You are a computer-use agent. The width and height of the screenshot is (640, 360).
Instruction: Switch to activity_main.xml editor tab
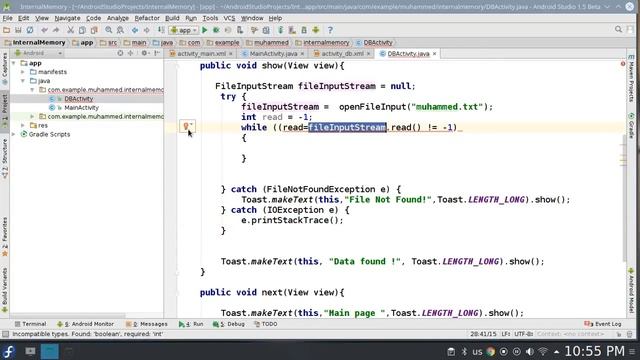click(x=201, y=54)
